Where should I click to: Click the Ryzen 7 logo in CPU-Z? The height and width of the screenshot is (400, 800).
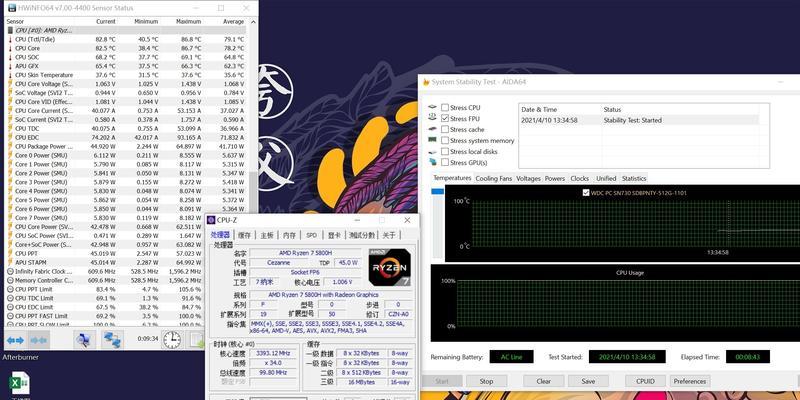point(389,267)
